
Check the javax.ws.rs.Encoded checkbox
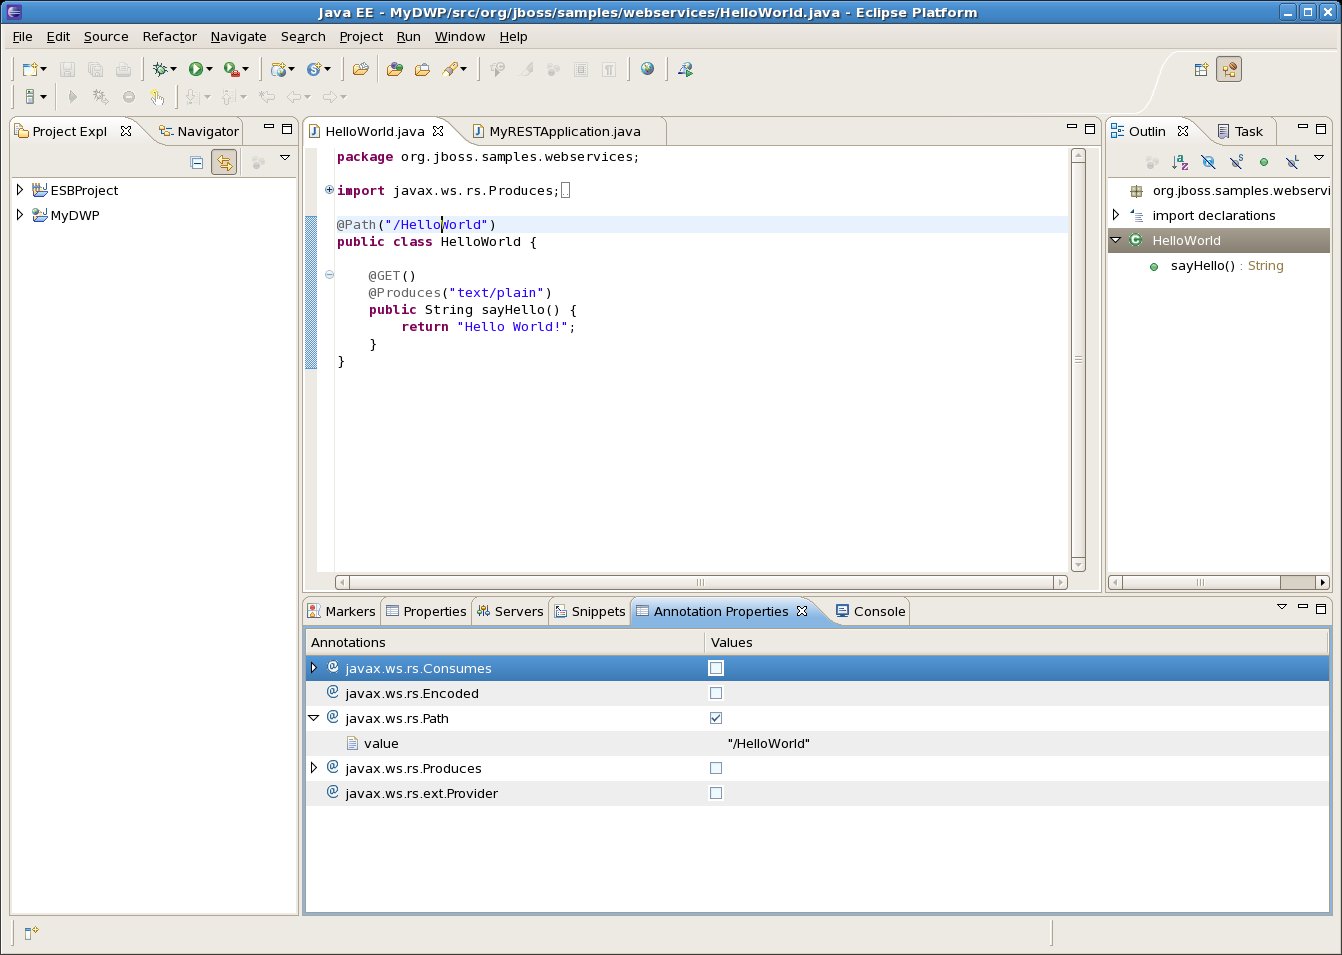point(716,693)
